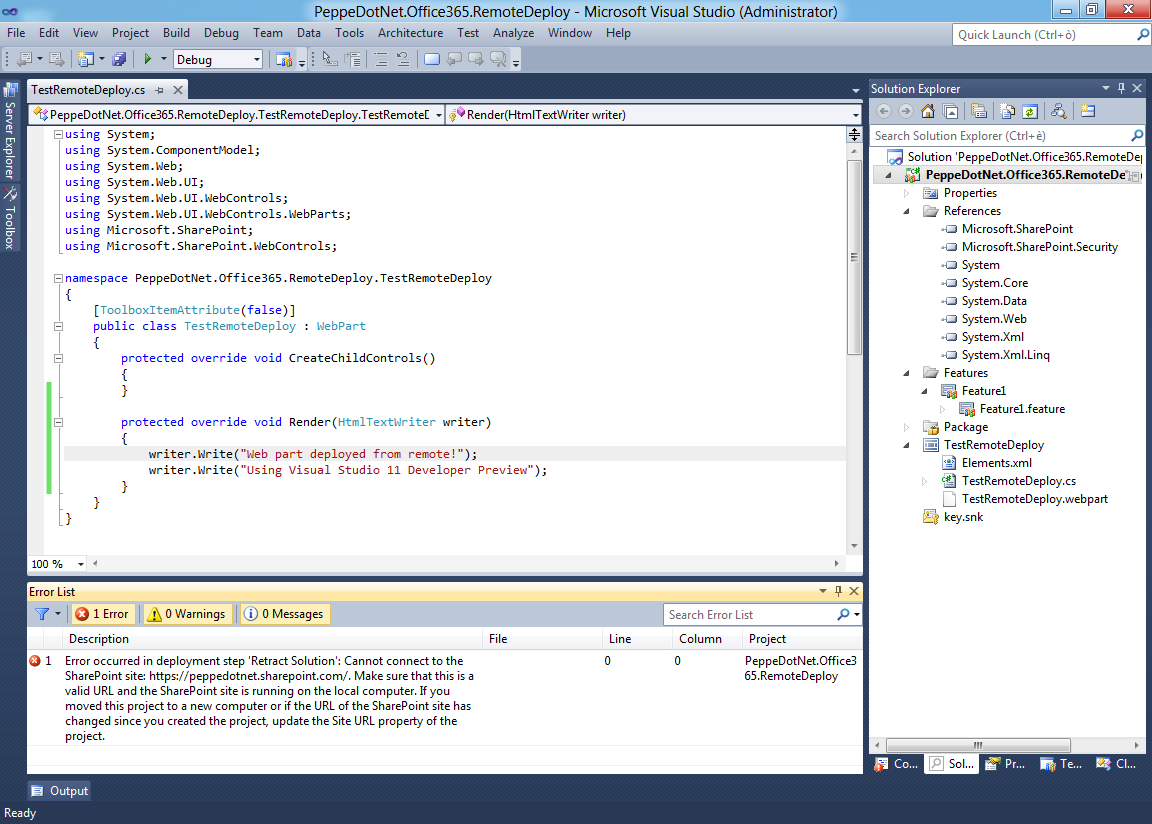This screenshot has height=824, width=1152.
Task: Click the Comment Selection toolbar icon
Action: point(381,59)
